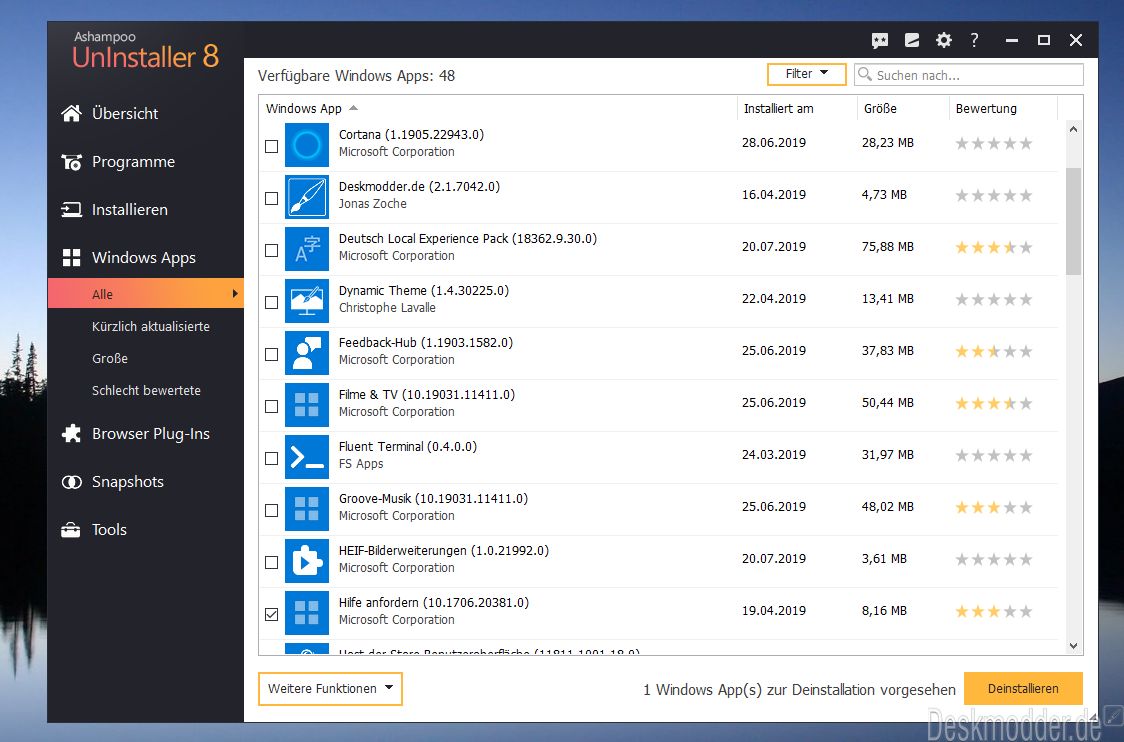Click the Windows Apps tiles icon
1124x742 pixels.
click(x=71, y=257)
